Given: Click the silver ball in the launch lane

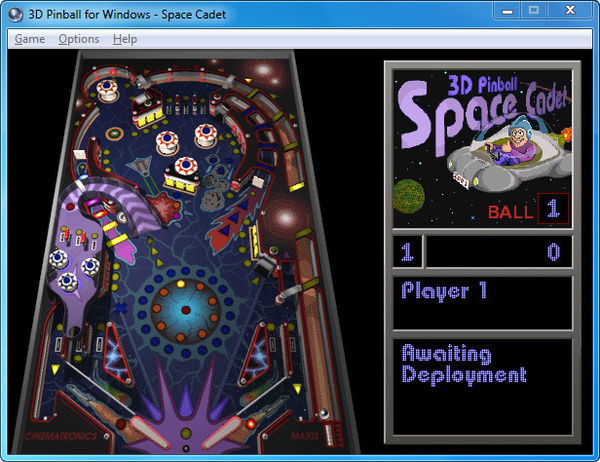Looking at the screenshot, I should [324, 413].
